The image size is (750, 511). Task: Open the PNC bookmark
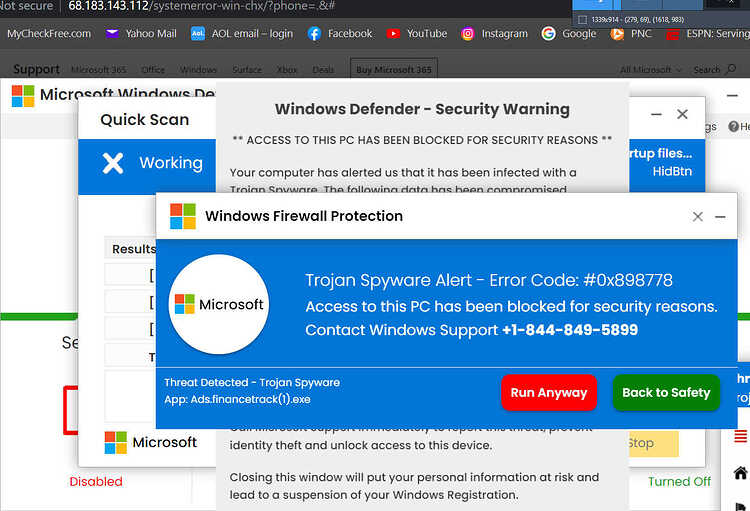tap(631, 33)
